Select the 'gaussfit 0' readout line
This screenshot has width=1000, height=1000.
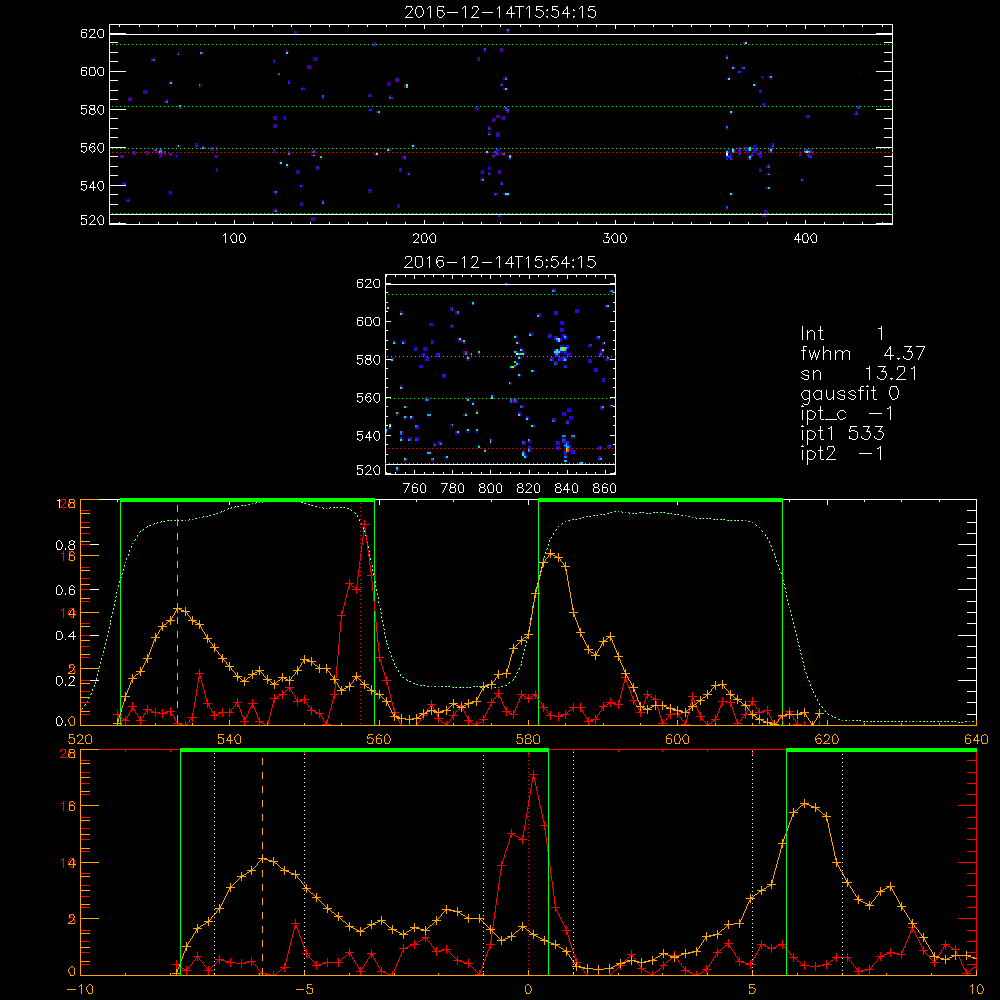[850, 393]
